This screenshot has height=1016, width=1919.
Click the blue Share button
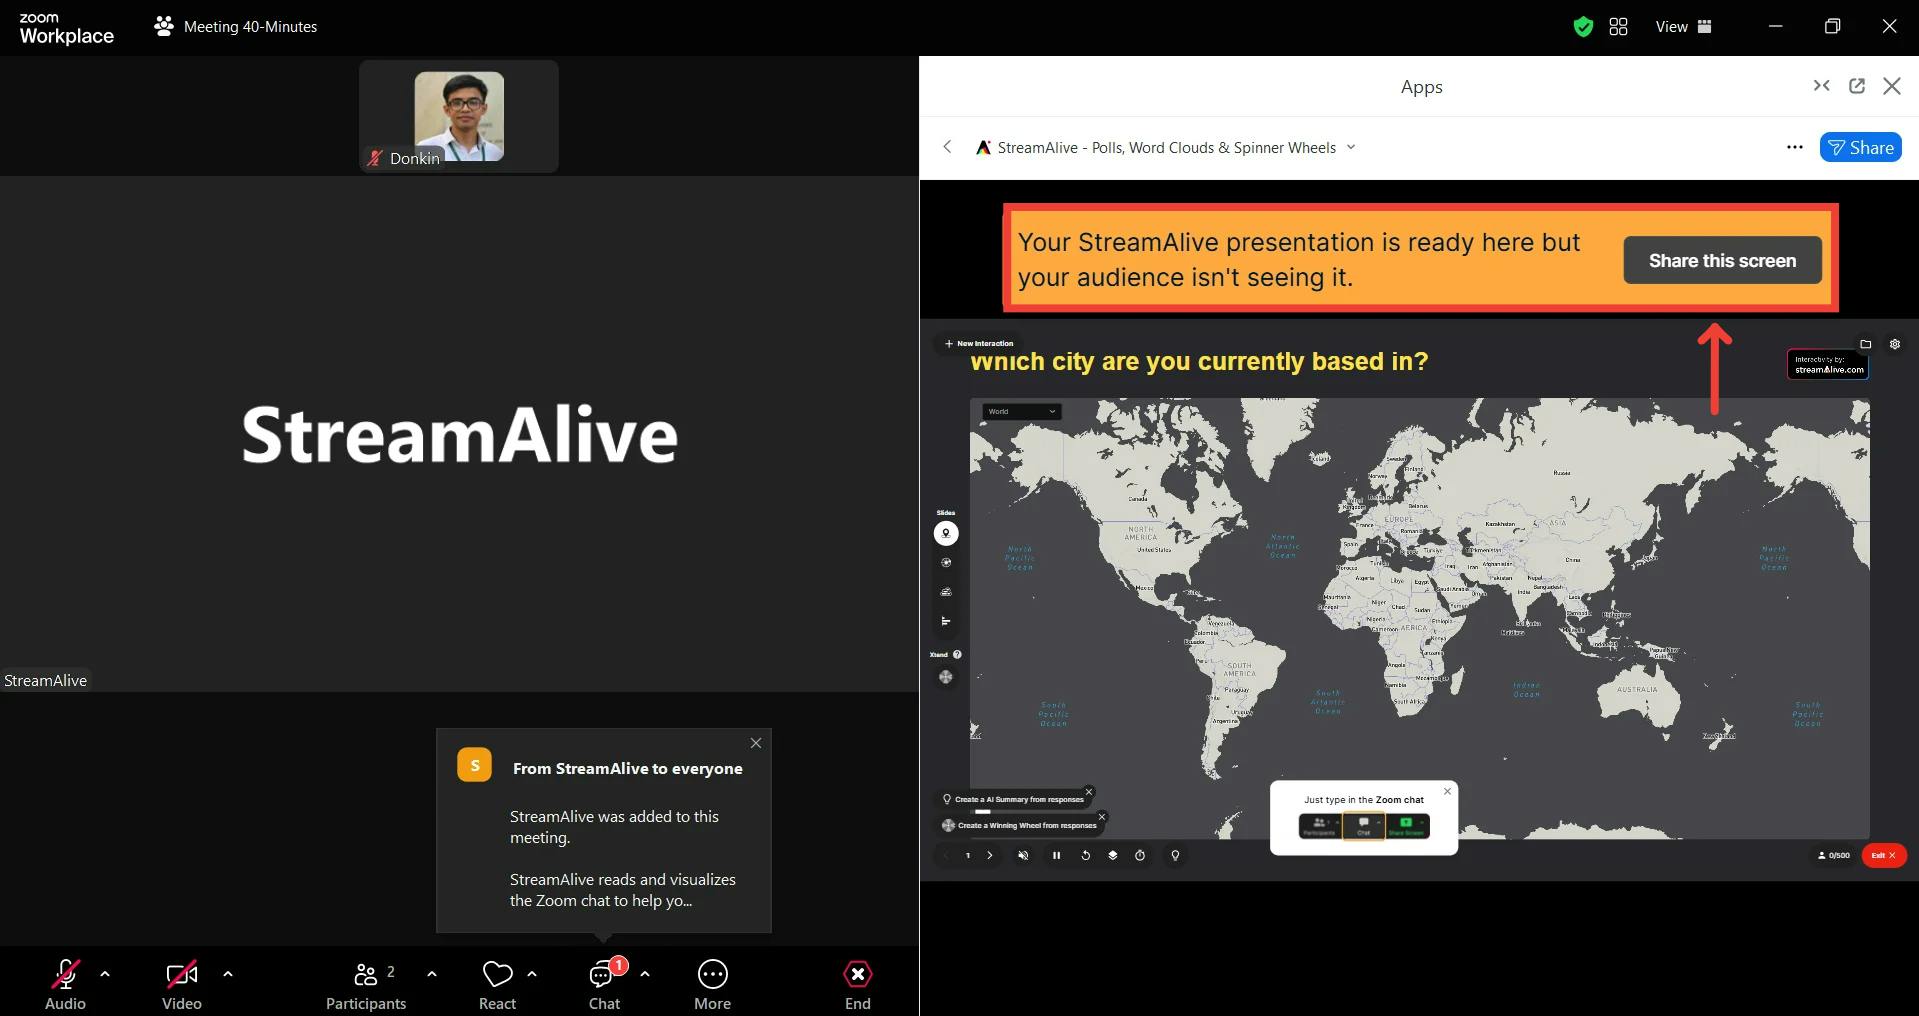[1861, 147]
